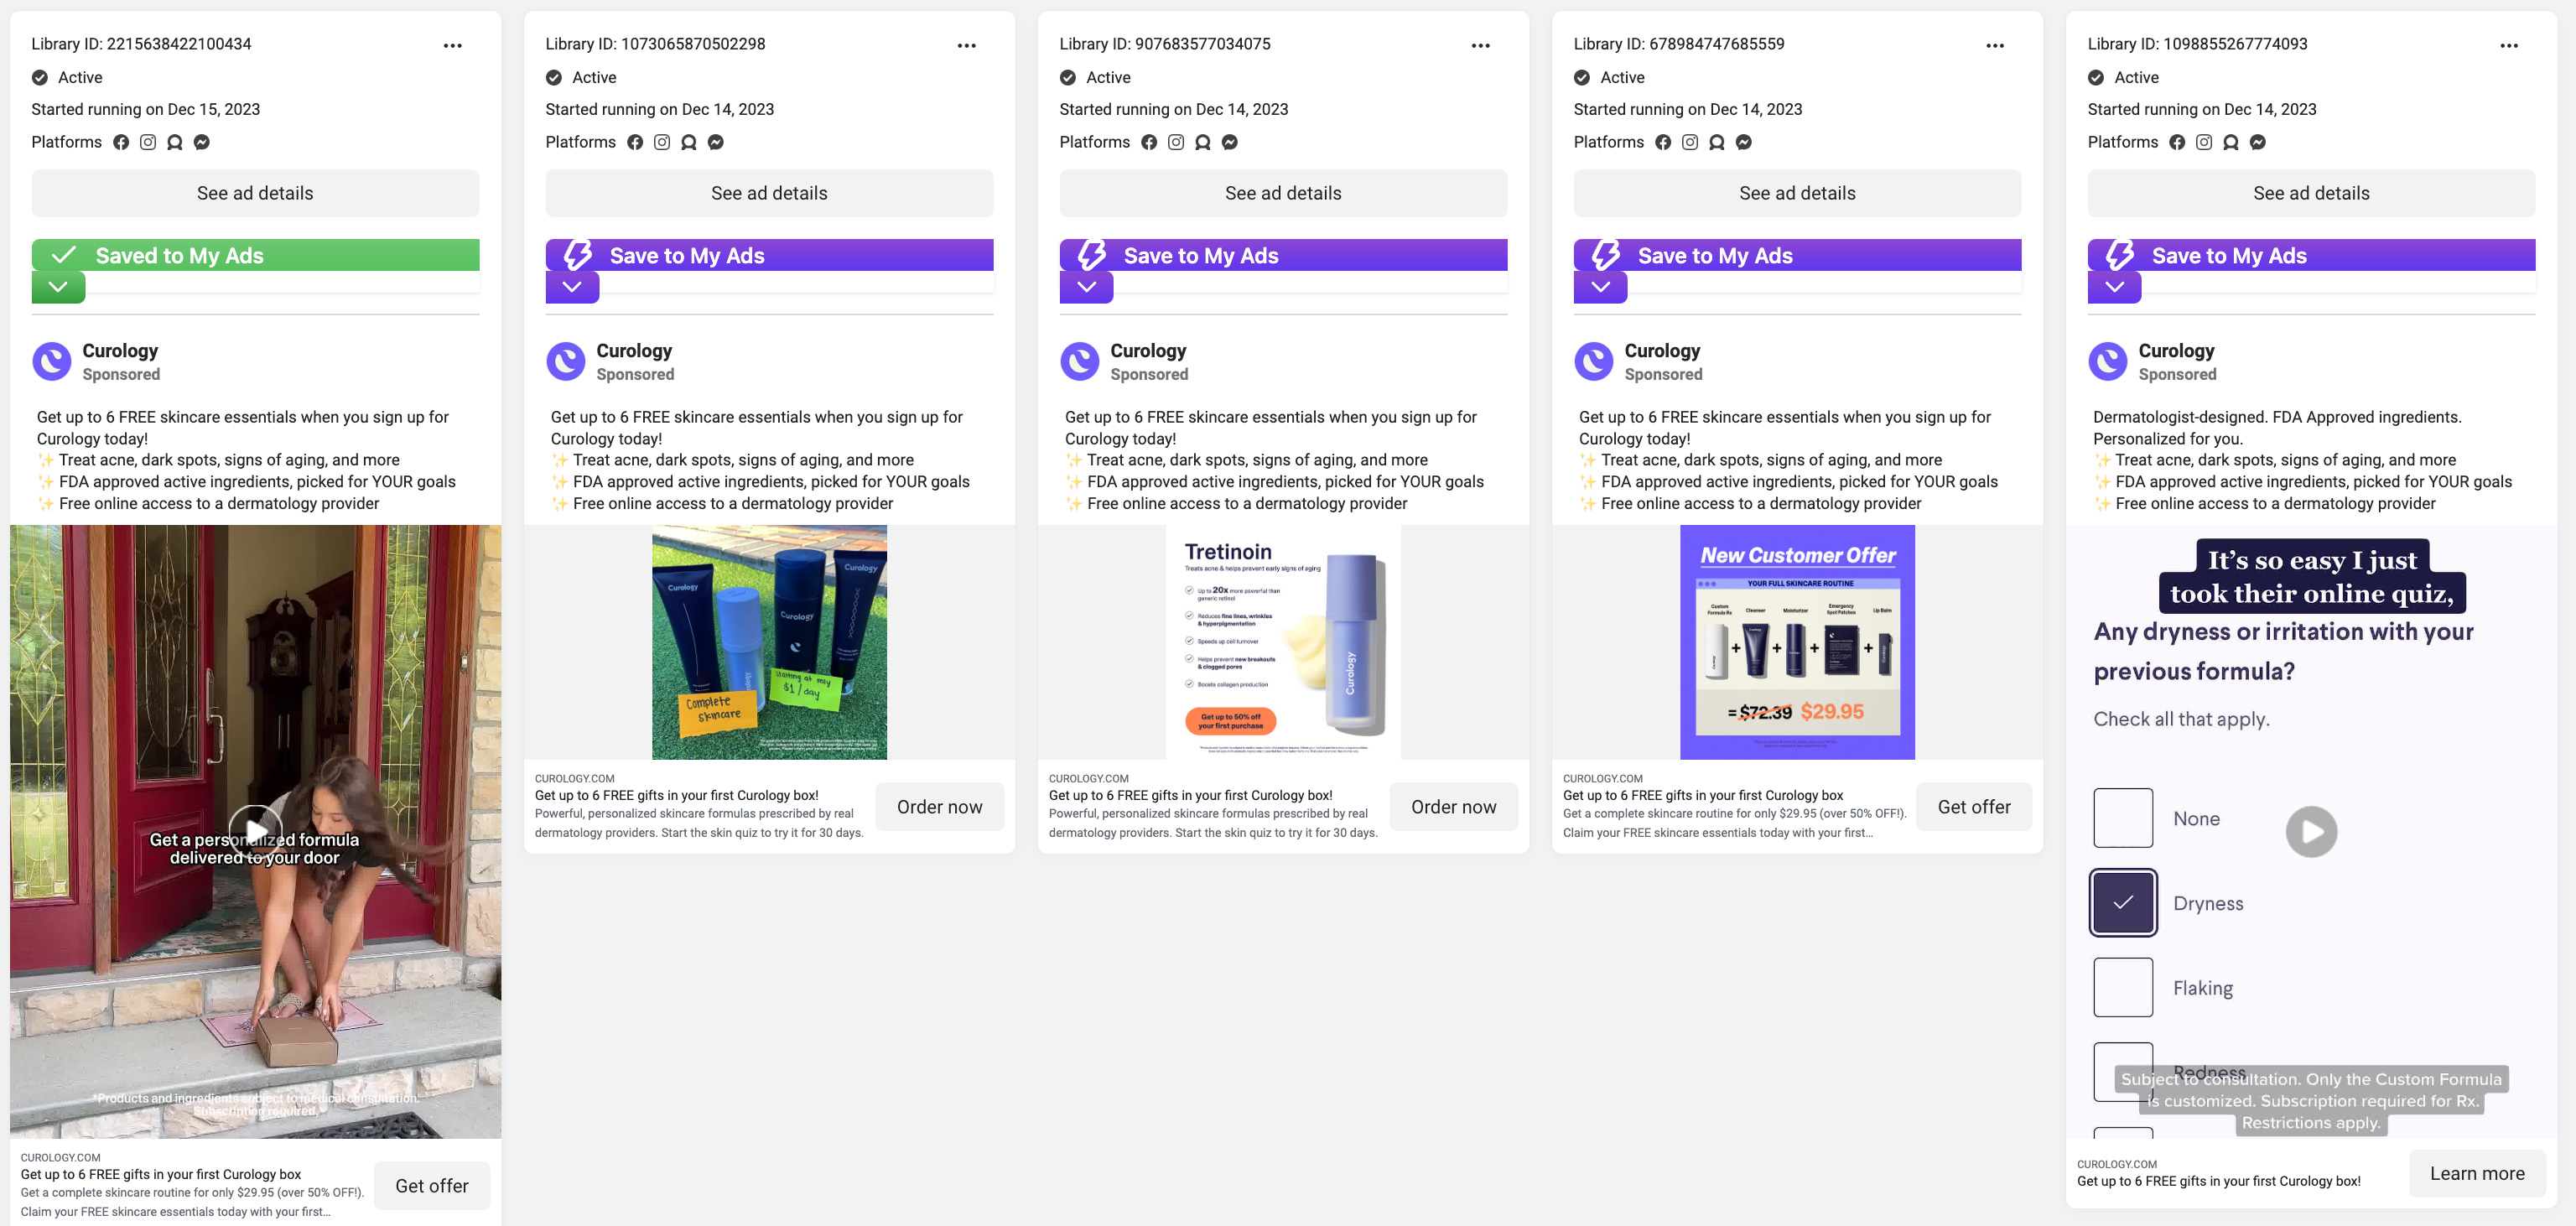Click Active status checkmark on ad 1098855267774093
The height and width of the screenshot is (1226, 2576).
2096,77
